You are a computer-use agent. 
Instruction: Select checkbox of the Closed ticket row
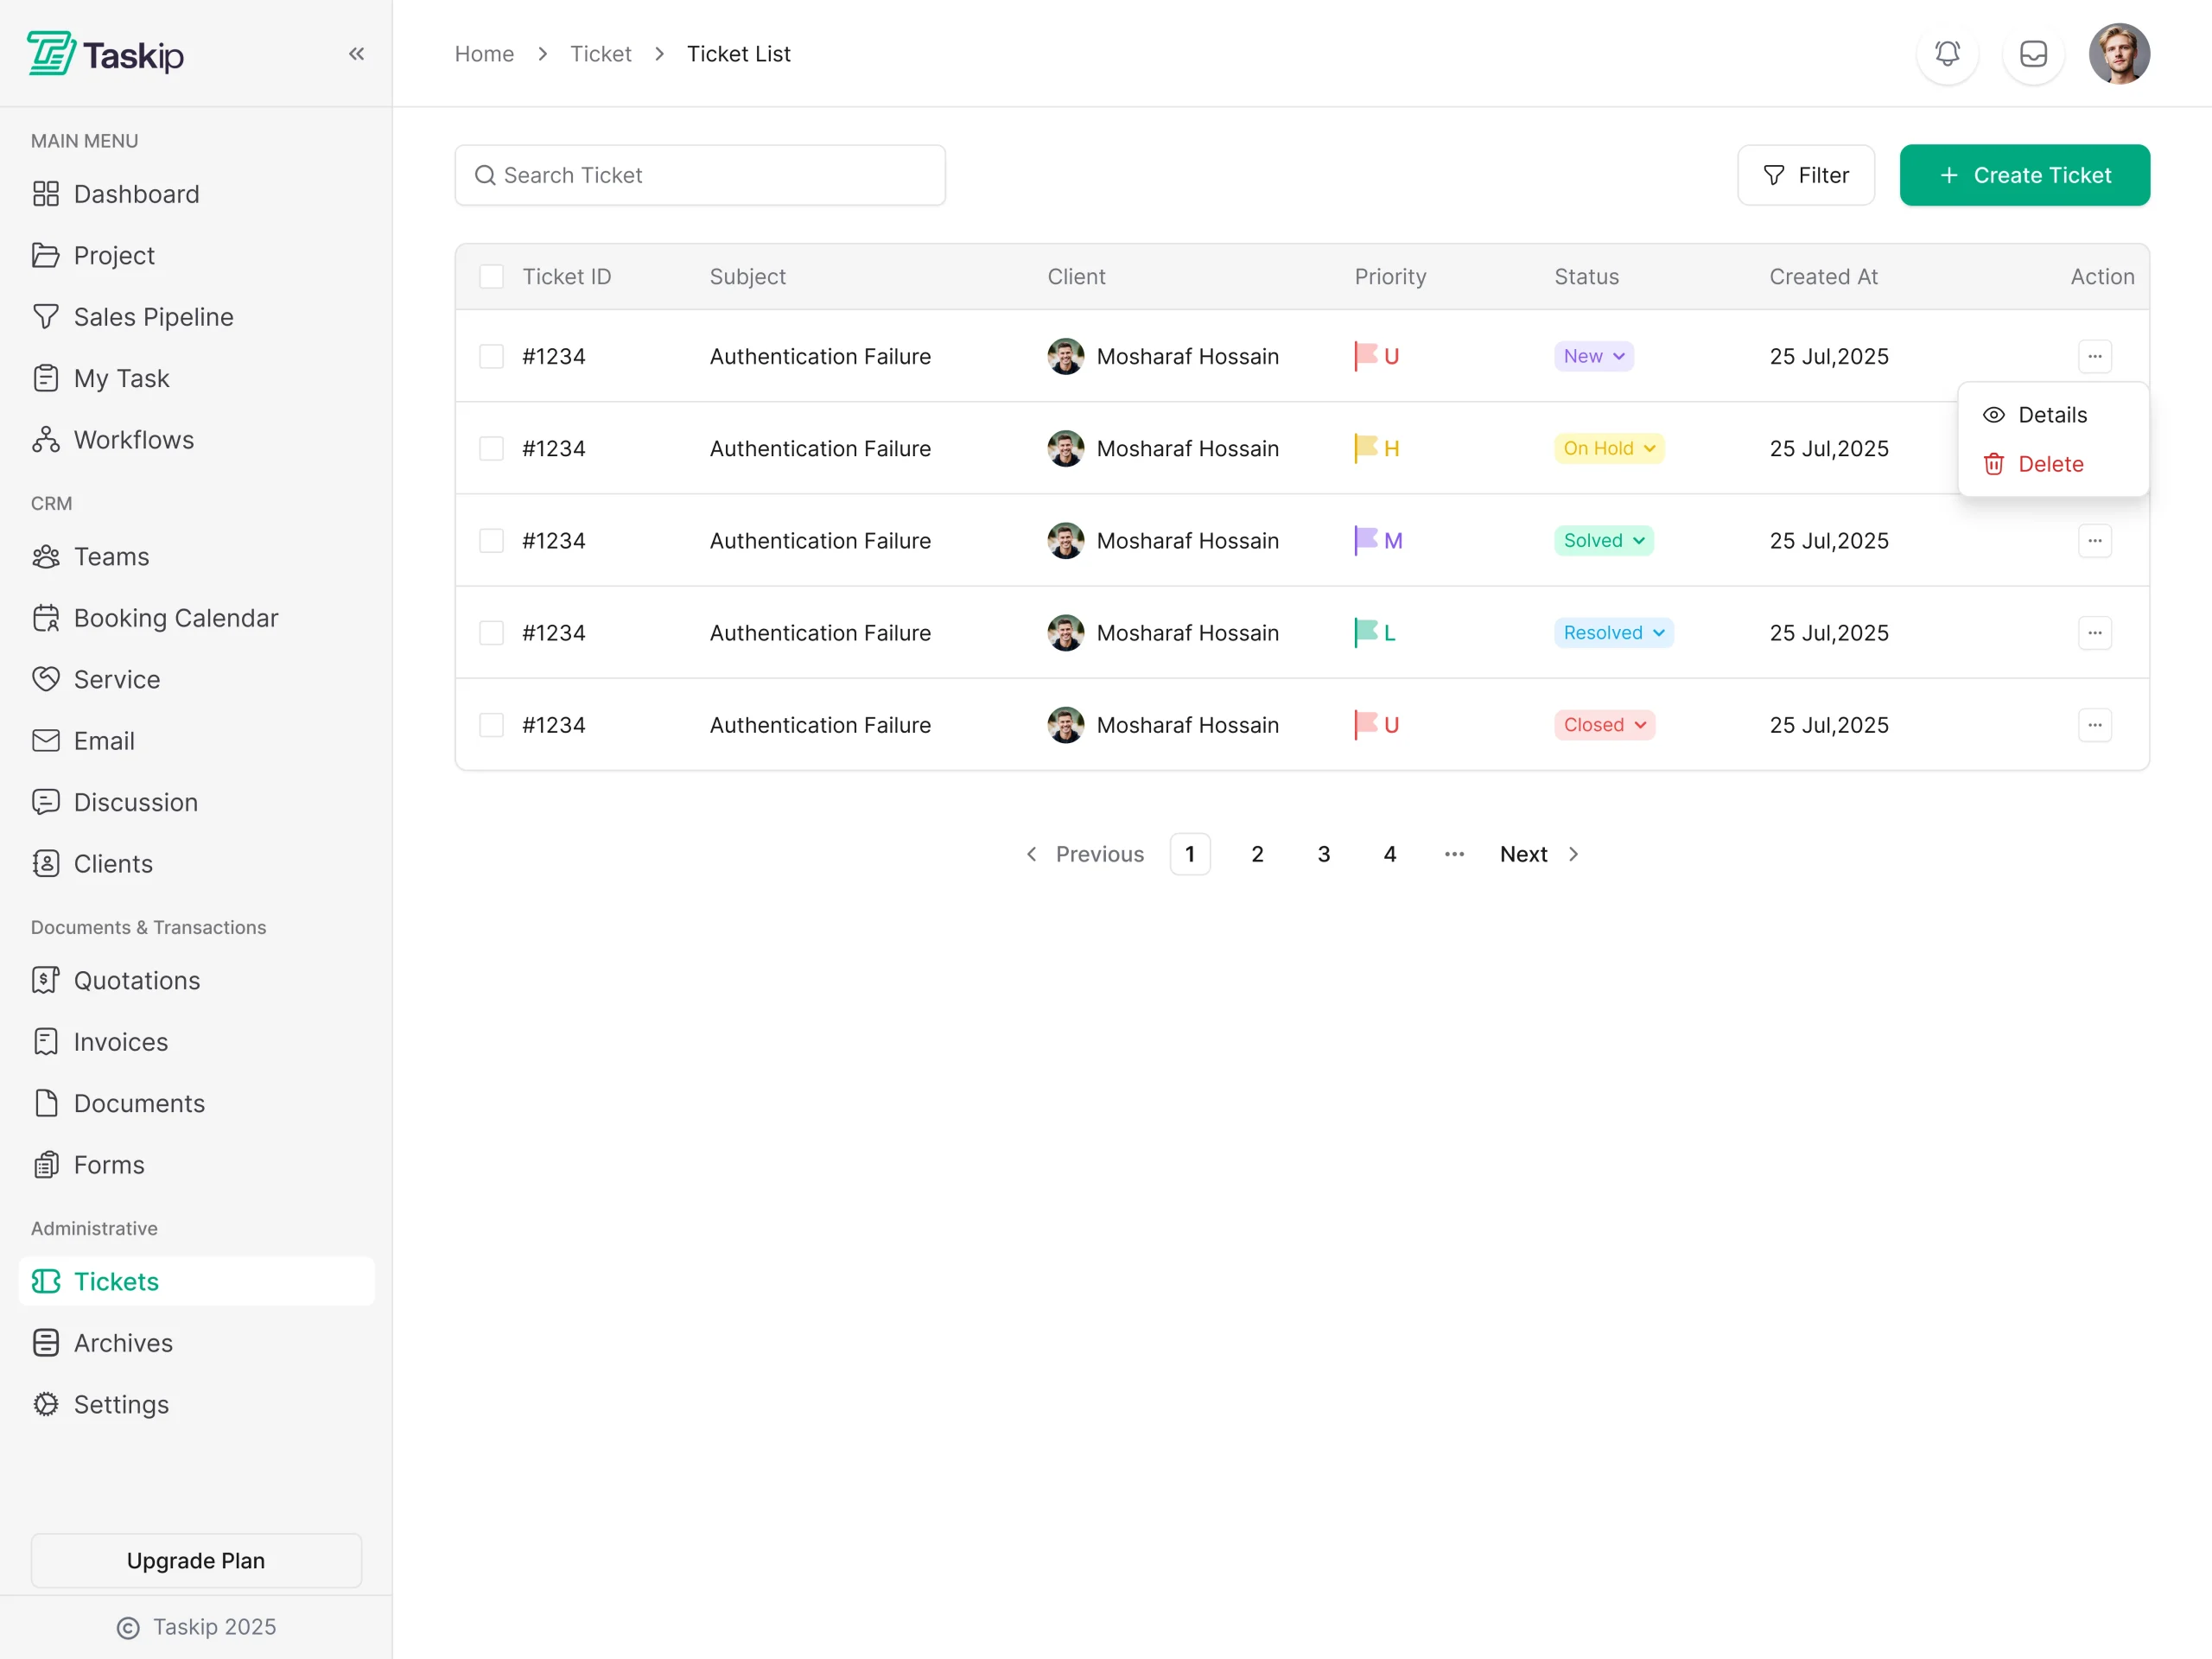pos(491,725)
